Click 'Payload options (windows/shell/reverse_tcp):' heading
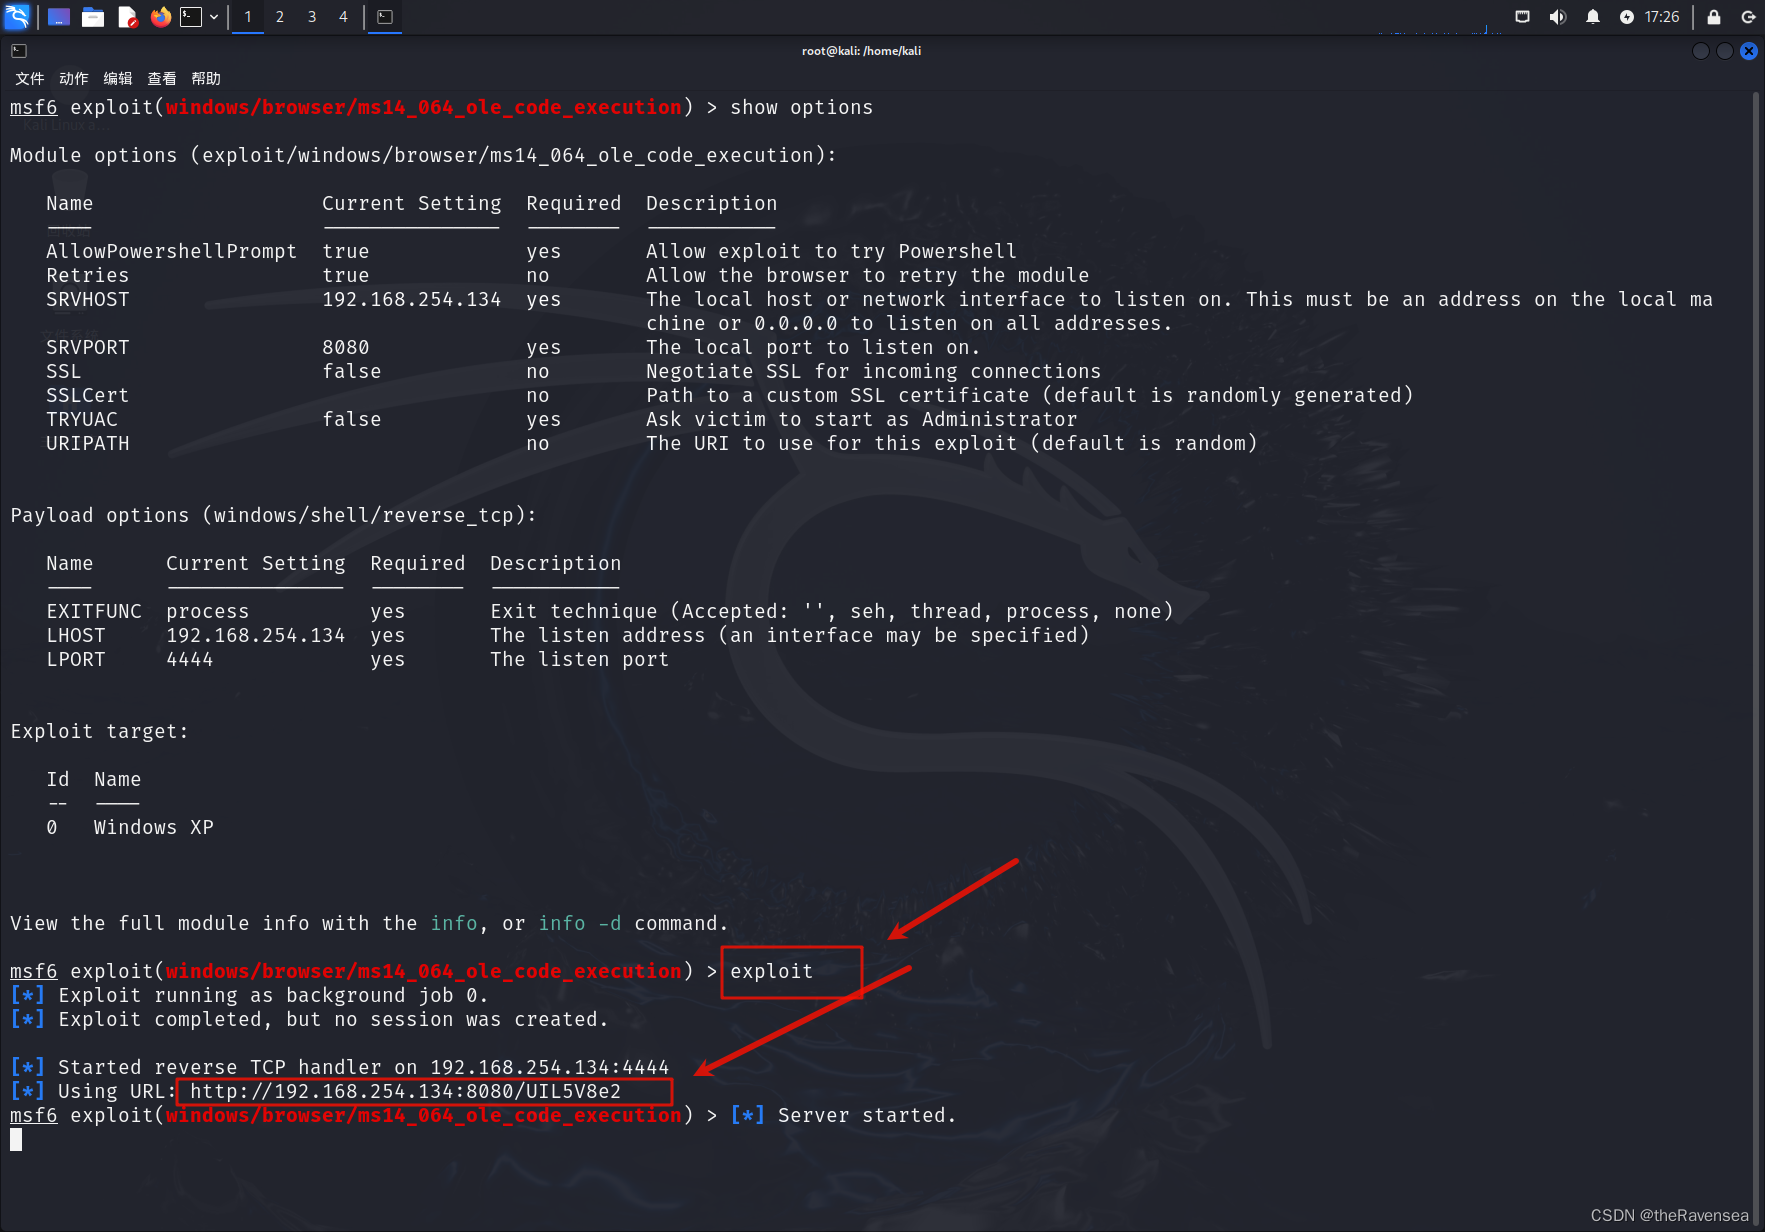1765x1232 pixels. tap(273, 516)
